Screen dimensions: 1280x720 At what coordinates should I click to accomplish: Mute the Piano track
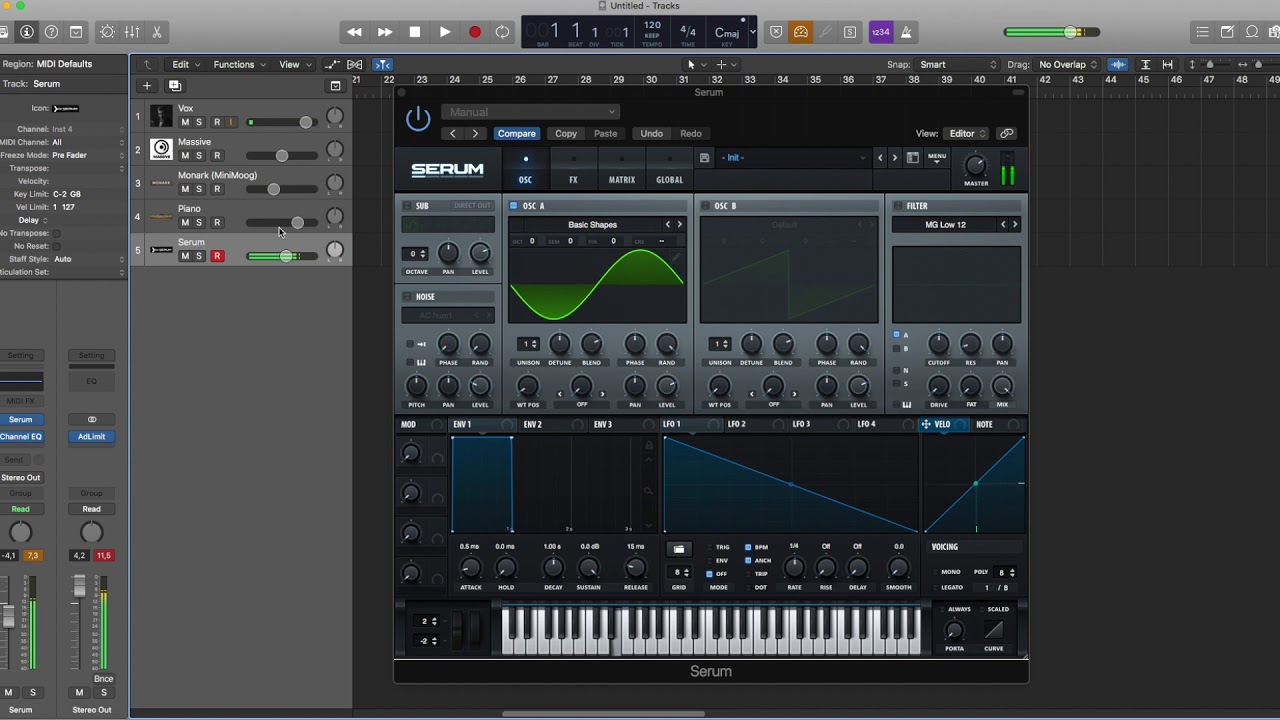tap(184, 223)
